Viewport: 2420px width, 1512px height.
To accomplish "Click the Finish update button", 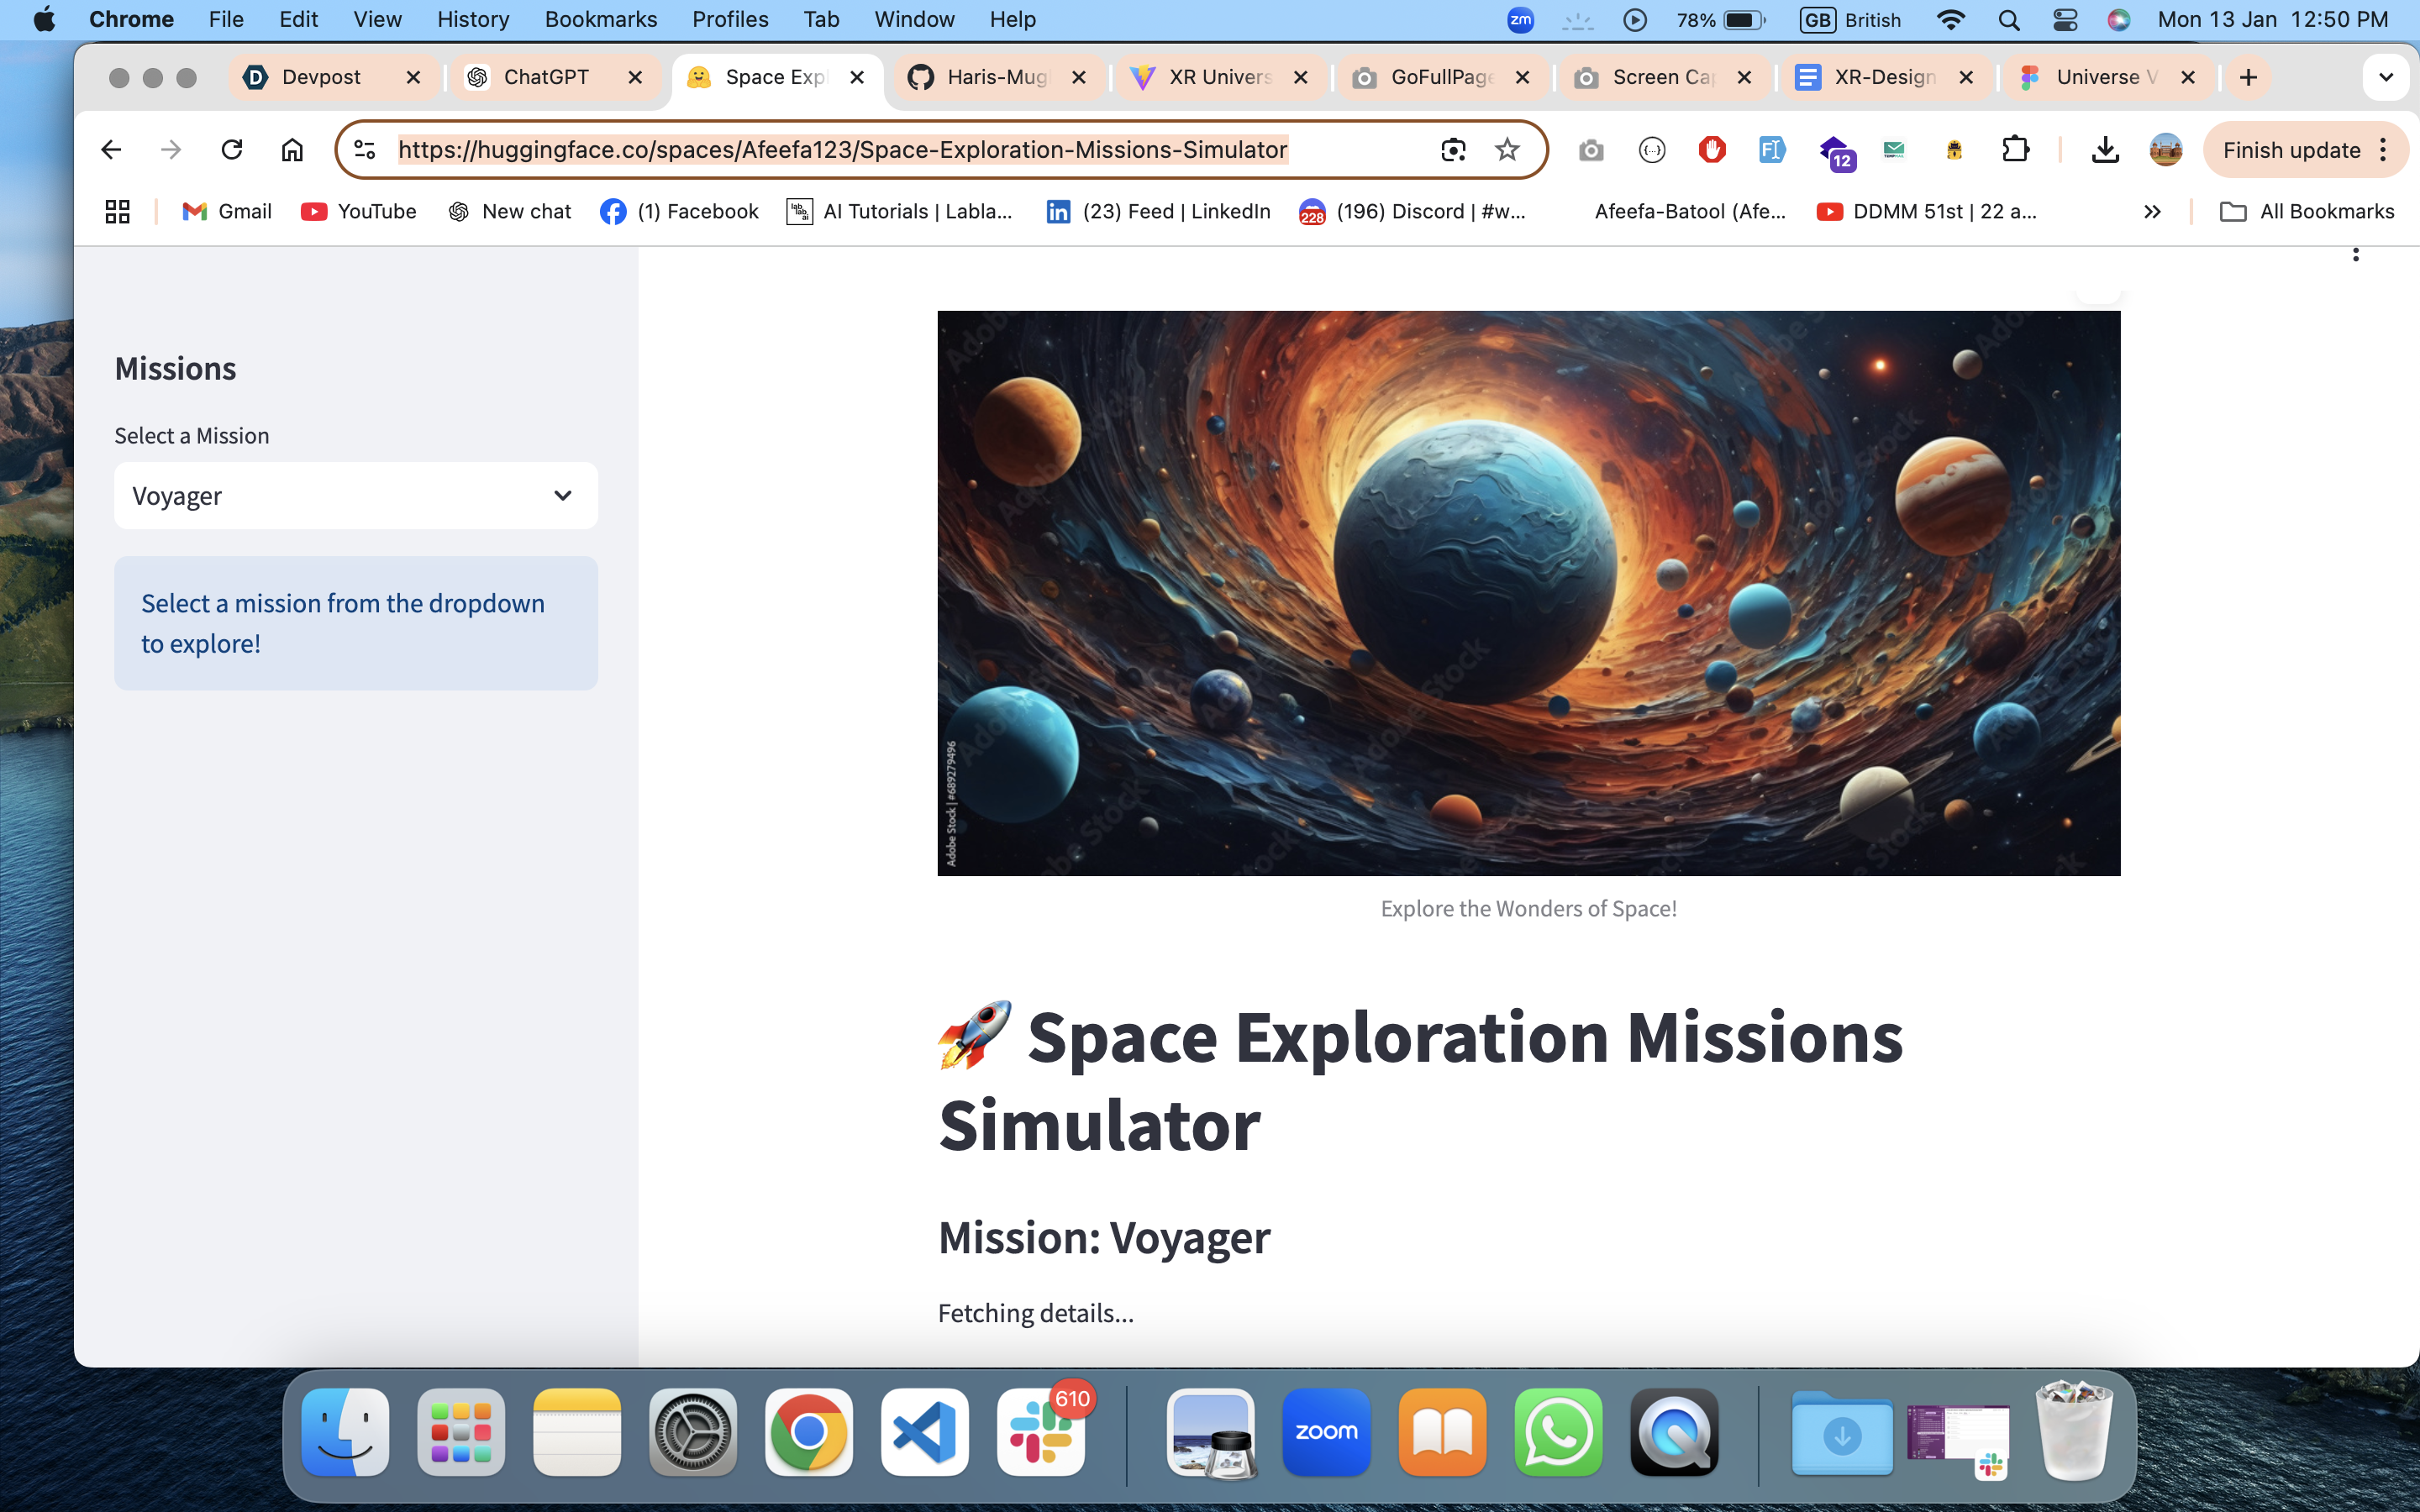I will pos(2291,150).
